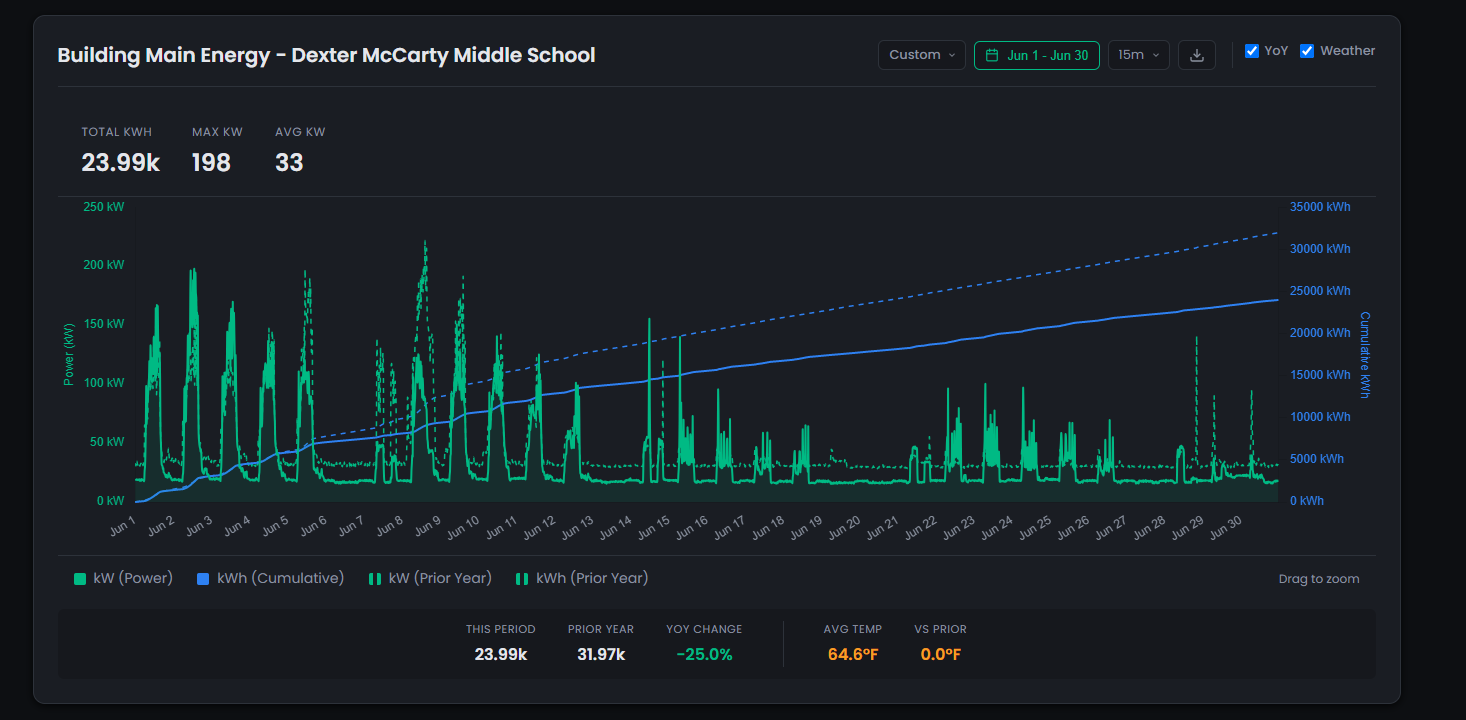1466x720 pixels.
Task: Click the Vs Prior value 0.0°F
Action: (941, 655)
